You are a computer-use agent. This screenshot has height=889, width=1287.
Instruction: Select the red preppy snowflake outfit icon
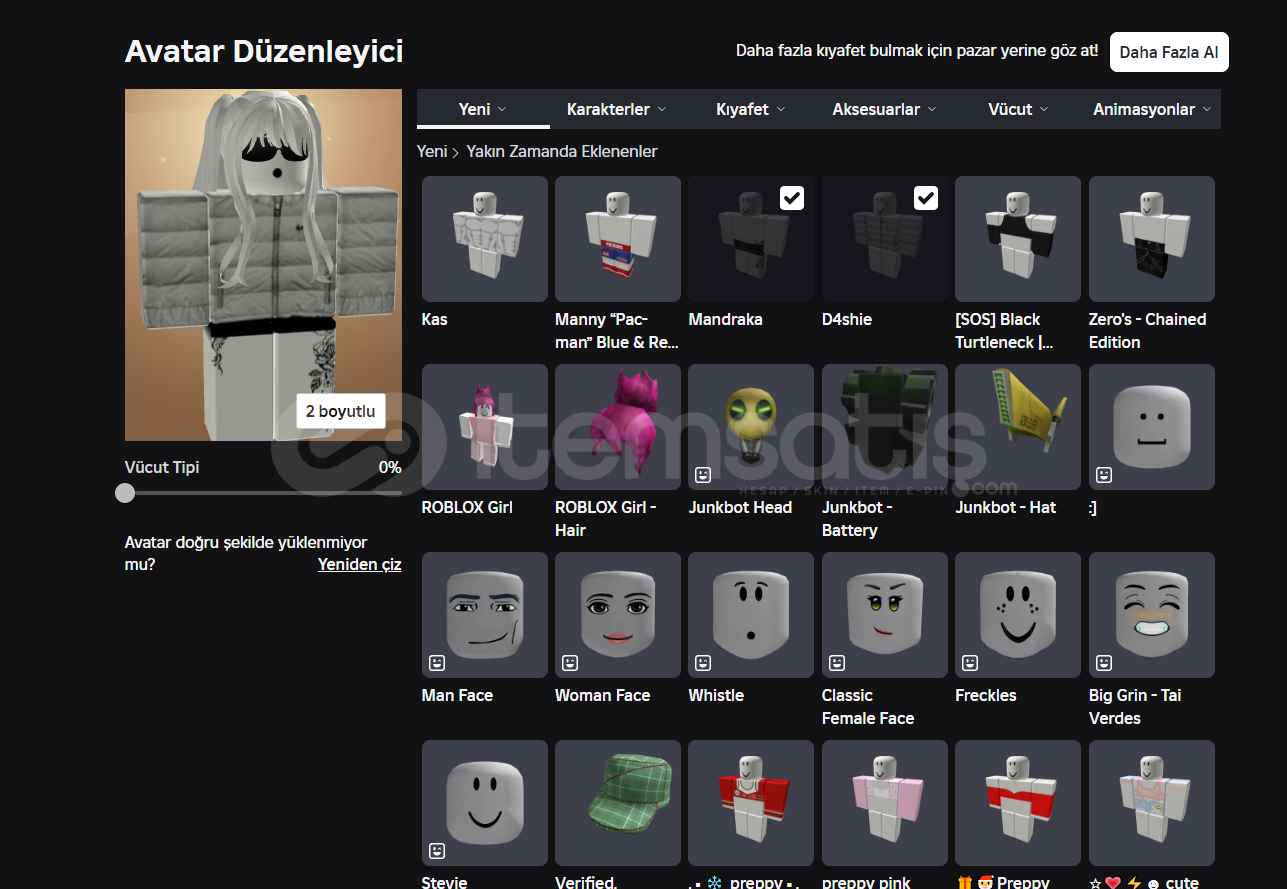point(751,803)
